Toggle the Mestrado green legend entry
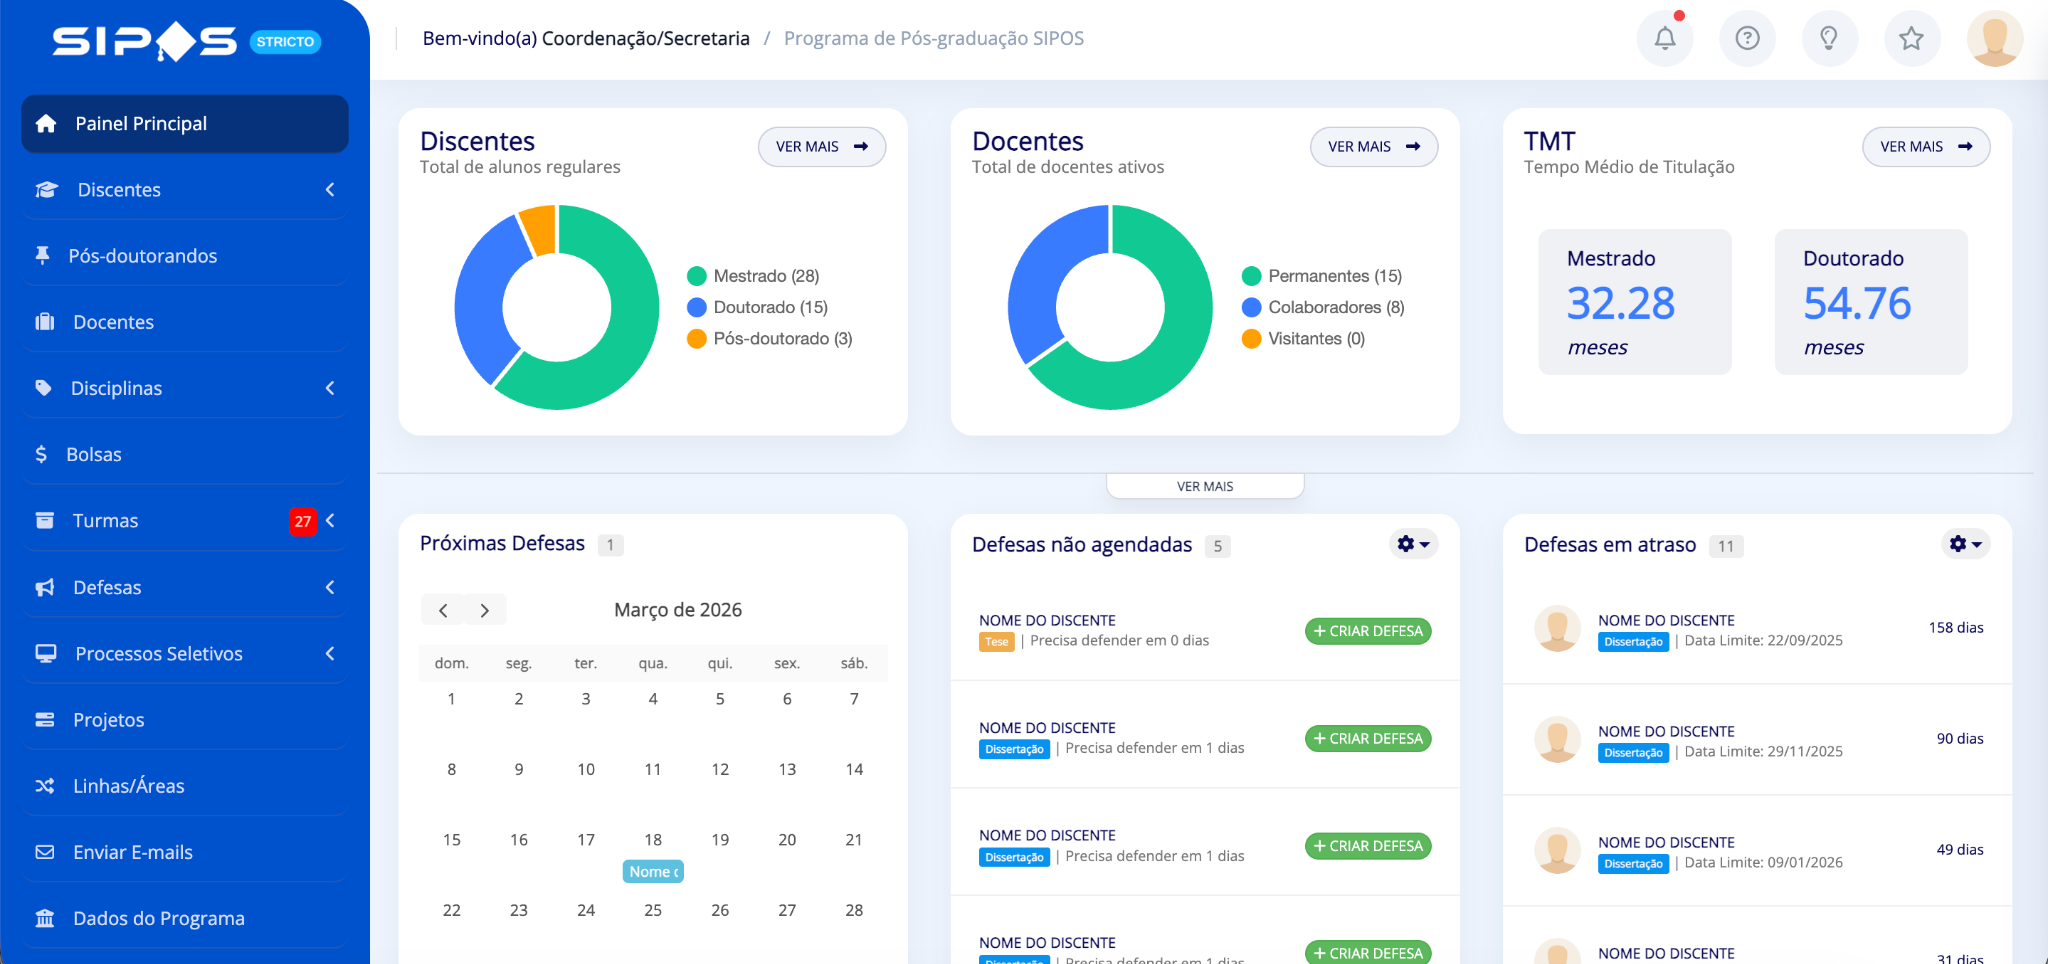Image resolution: width=2048 pixels, height=964 pixels. (x=754, y=276)
